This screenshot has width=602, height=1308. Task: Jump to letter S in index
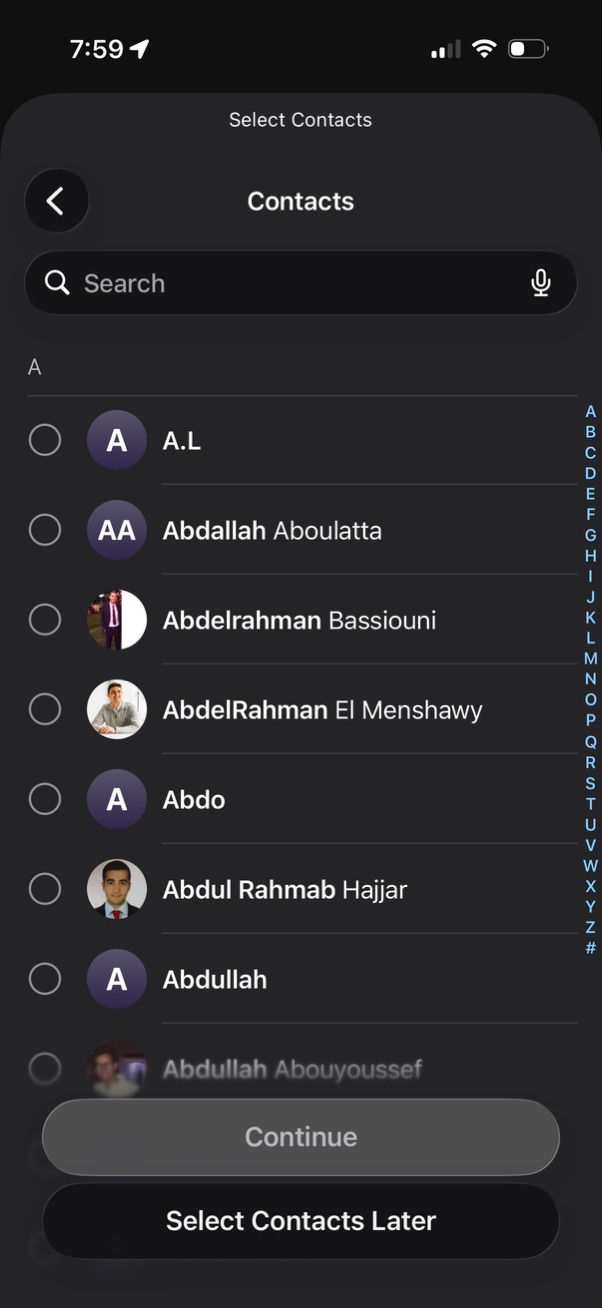(591, 782)
